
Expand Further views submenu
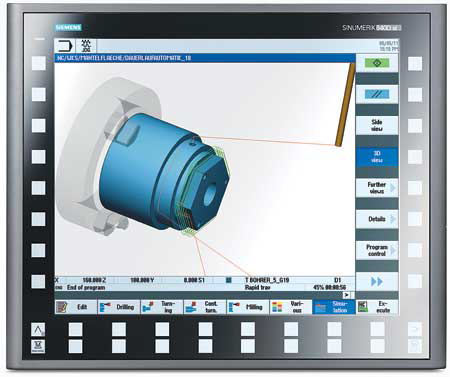coord(377,188)
